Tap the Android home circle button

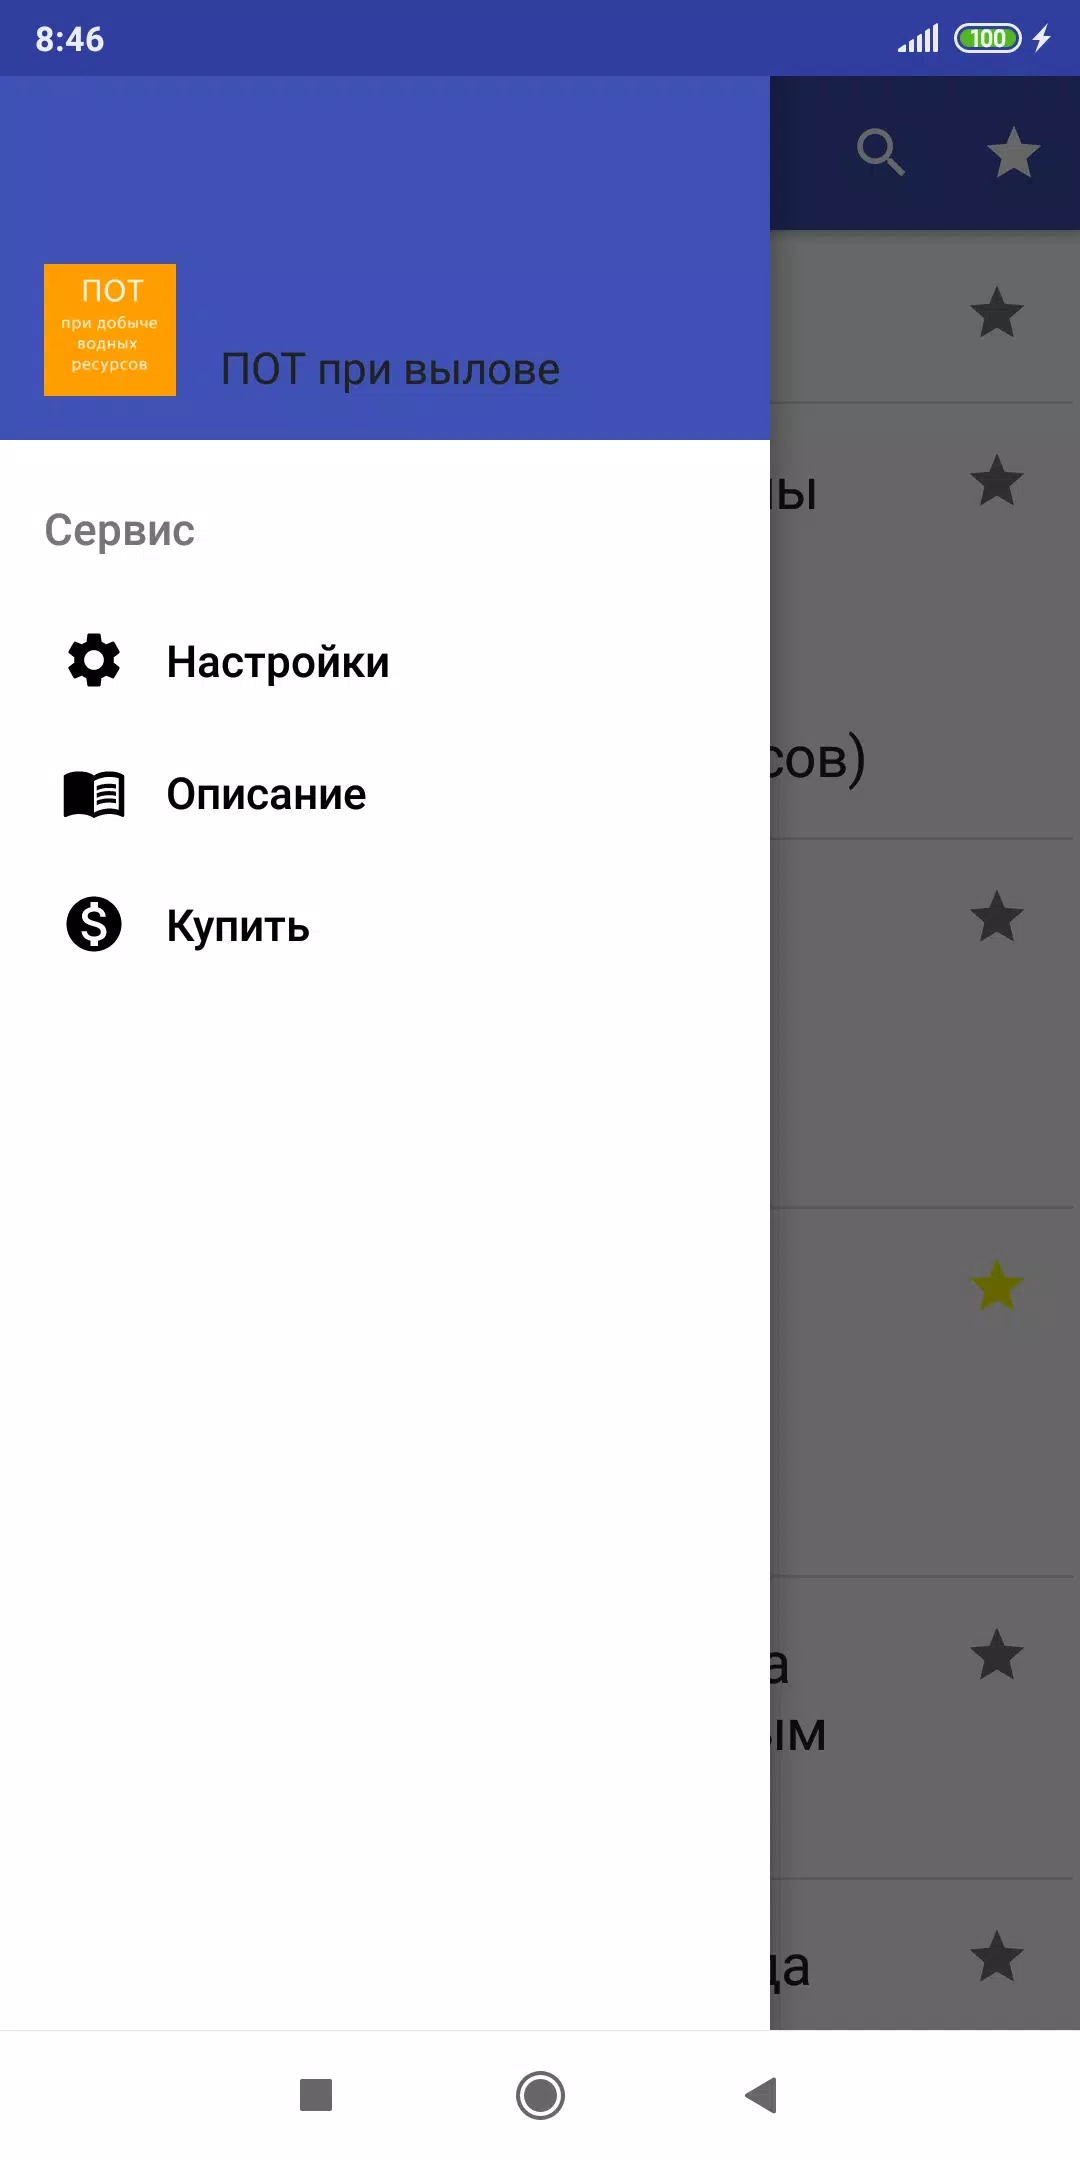pyautogui.click(x=540, y=2095)
